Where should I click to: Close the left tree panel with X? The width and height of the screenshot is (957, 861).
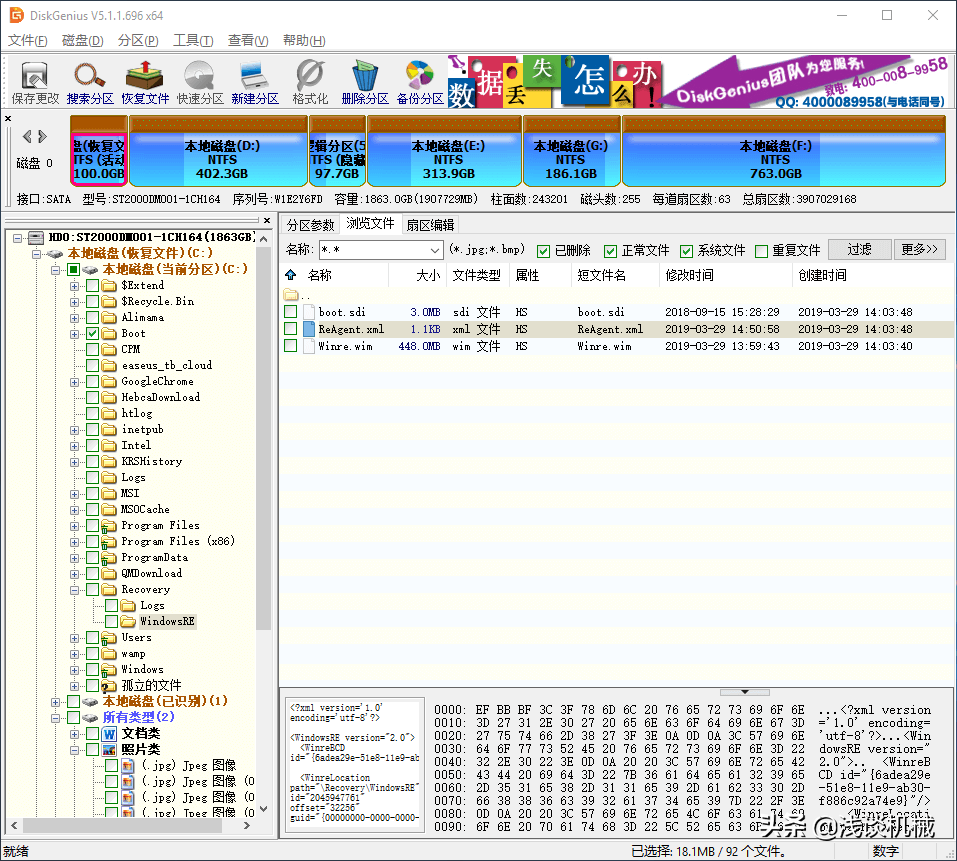pyautogui.click(x=267, y=220)
